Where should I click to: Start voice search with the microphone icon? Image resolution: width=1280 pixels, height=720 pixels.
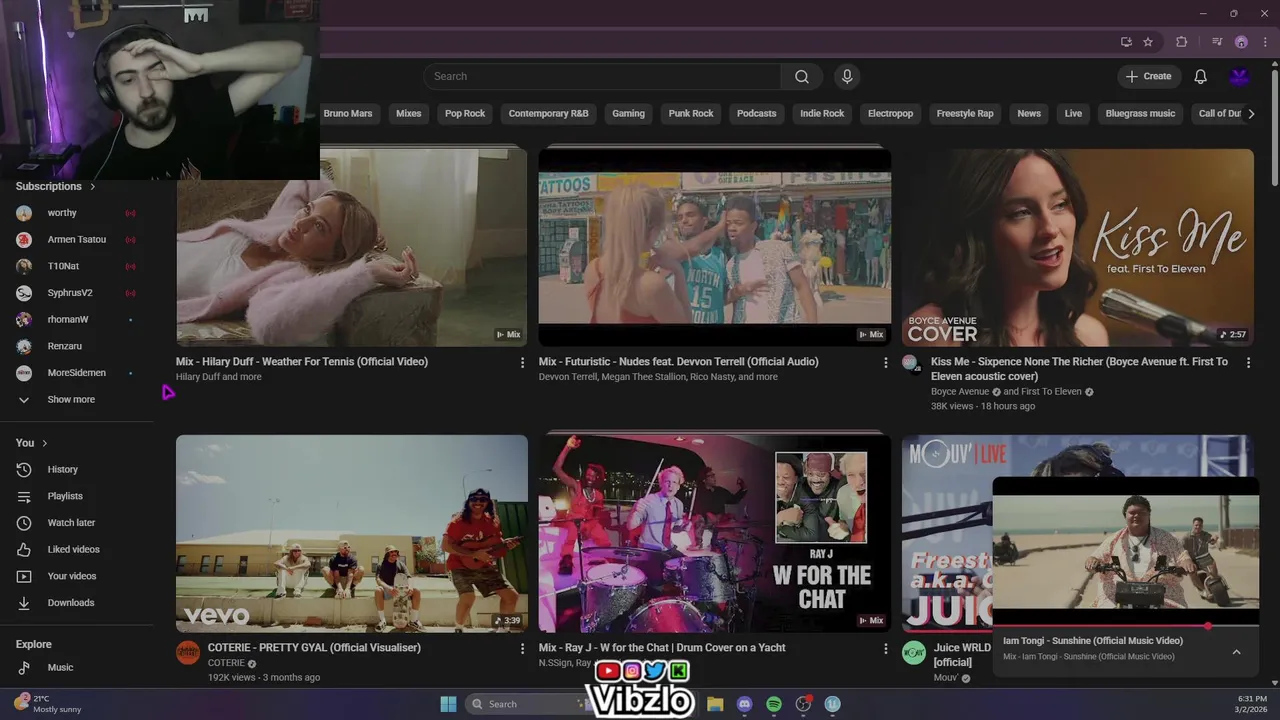pos(847,76)
